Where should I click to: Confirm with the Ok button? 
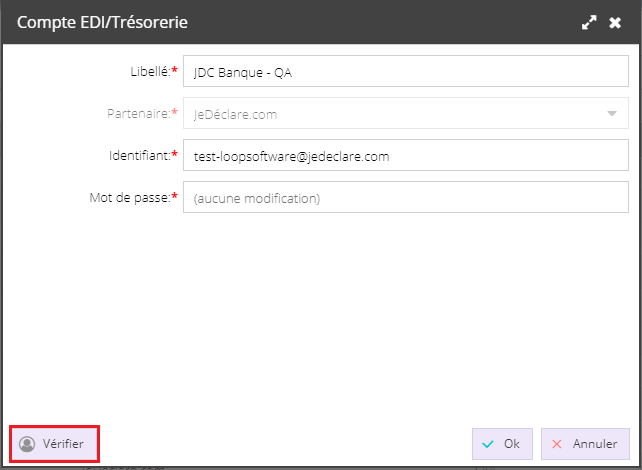[x=502, y=444]
